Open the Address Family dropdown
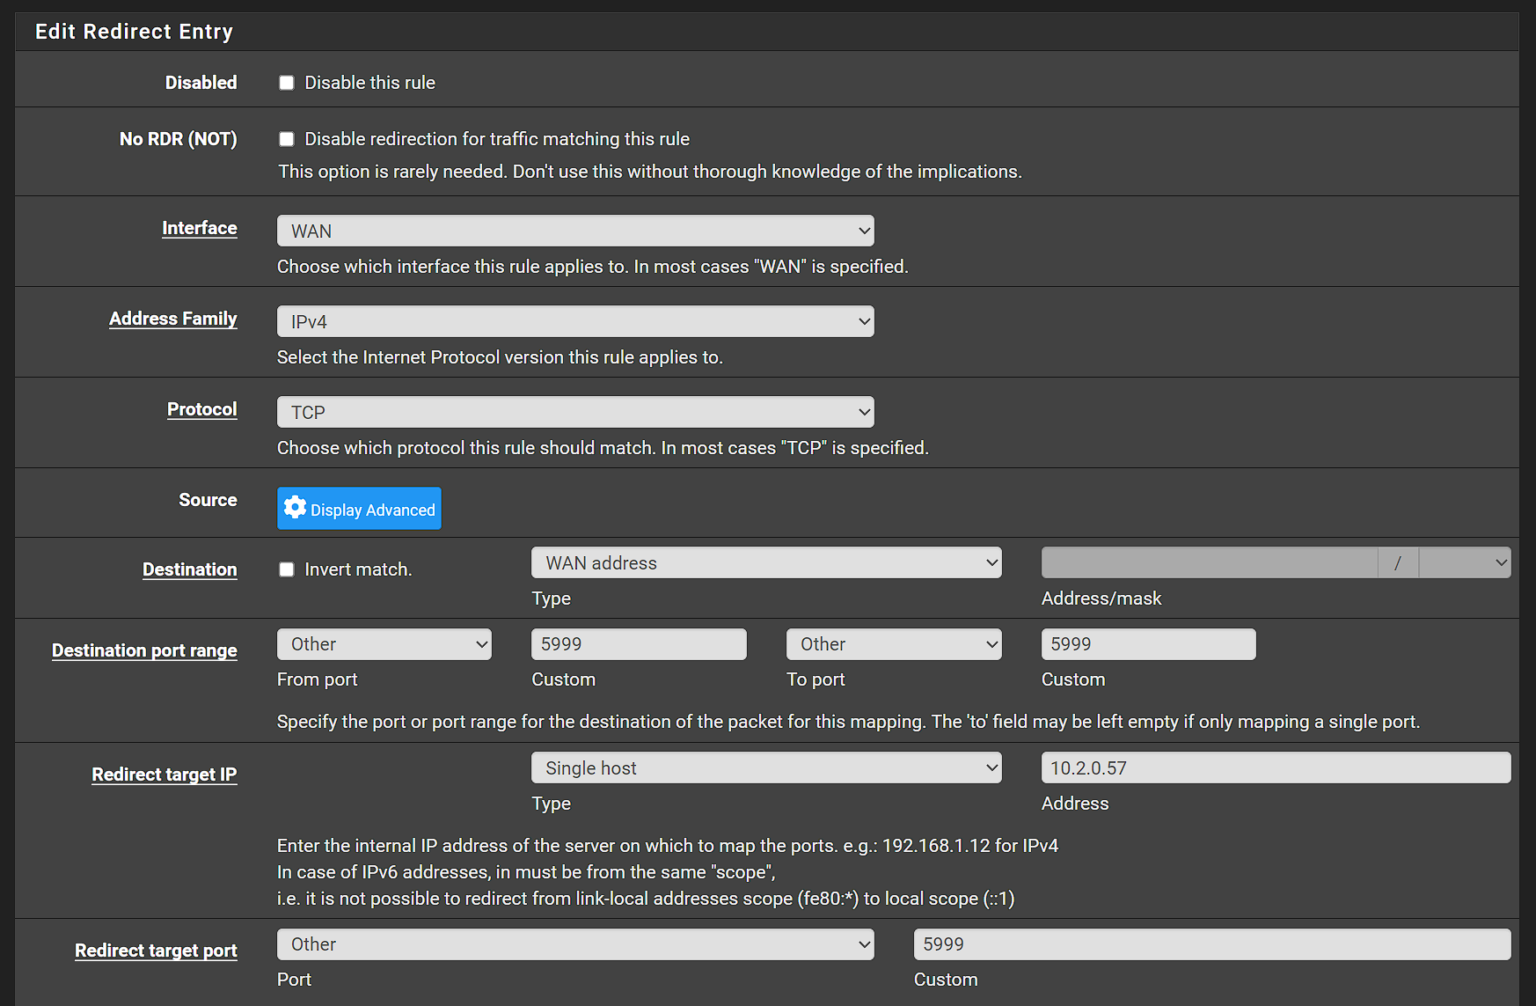 tap(575, 321)
